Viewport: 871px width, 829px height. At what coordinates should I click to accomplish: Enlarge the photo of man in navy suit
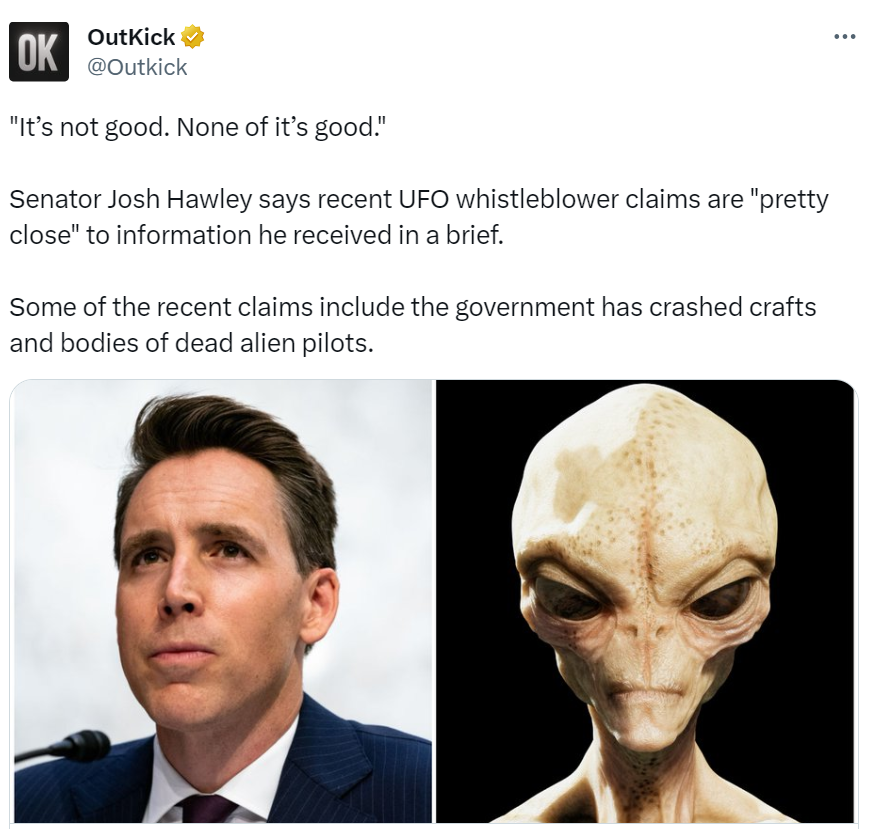222,601
